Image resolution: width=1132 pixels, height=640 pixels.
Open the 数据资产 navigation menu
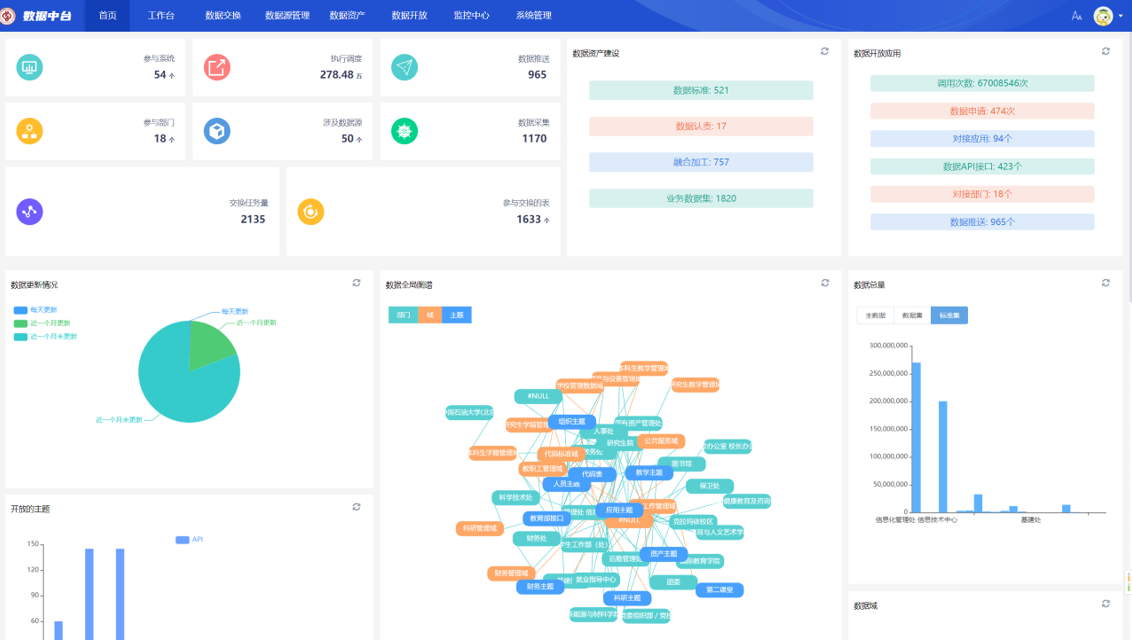347,16
